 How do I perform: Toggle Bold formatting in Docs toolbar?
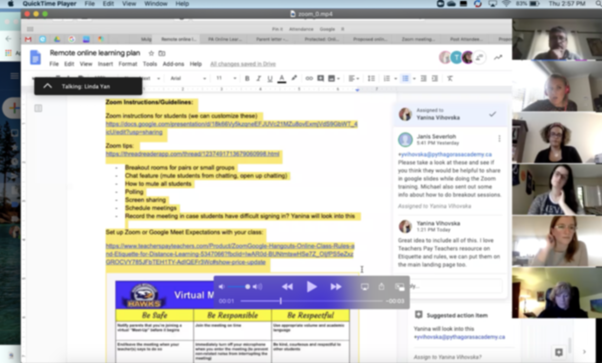(x=247, y=78)
